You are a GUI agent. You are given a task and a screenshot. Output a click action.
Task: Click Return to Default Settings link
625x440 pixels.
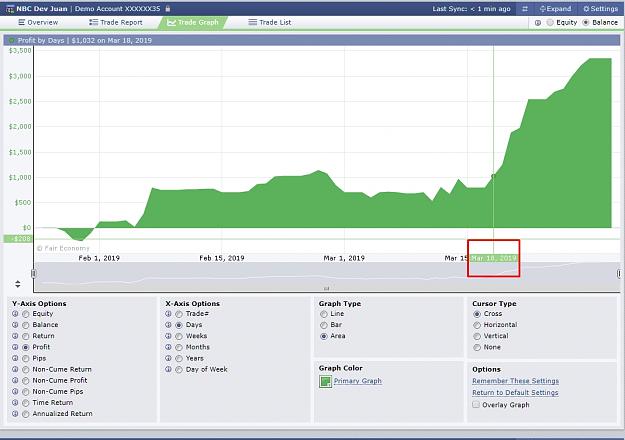click(515, 393)
